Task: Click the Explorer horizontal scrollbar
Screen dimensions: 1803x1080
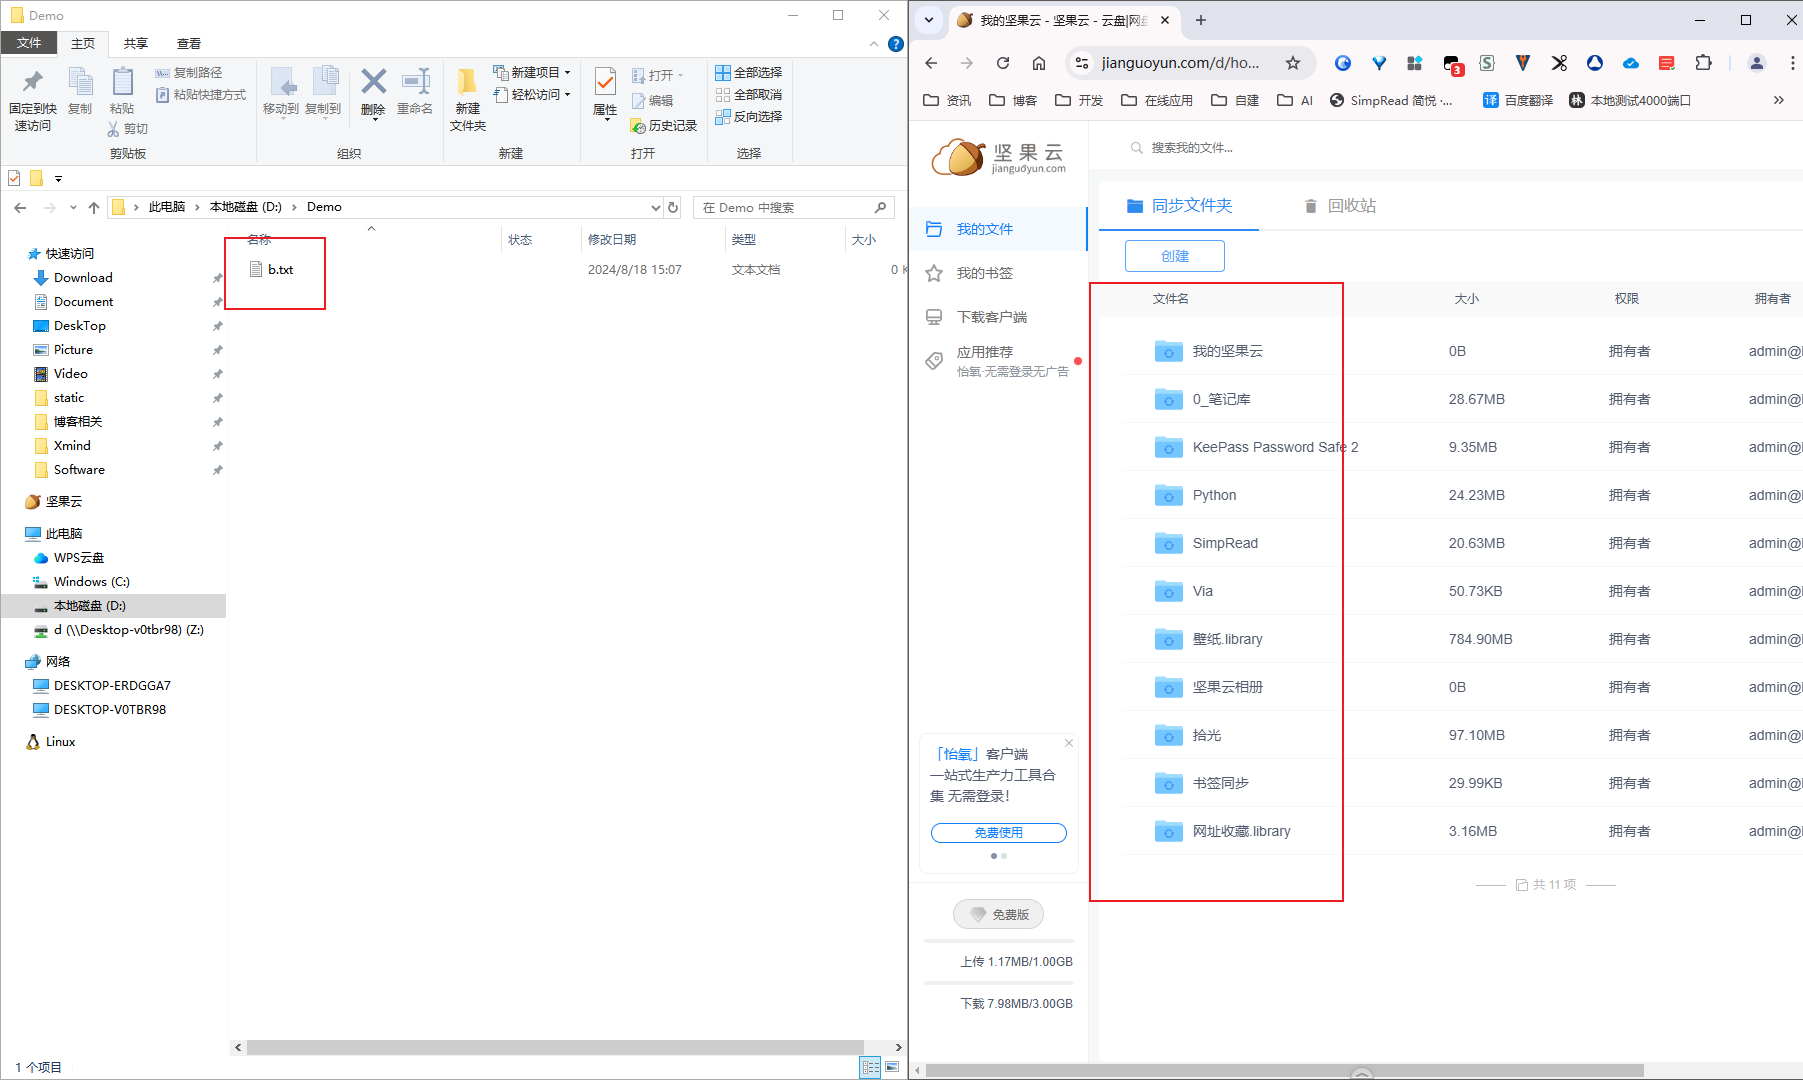Action: pyautogui.click(x=555, y=1047)
